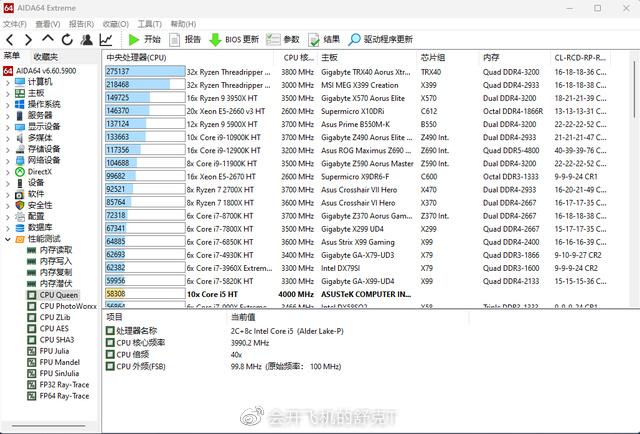Open 结果 results from the toolbar
Image resolution: width=640 pixels, height=434 pixels.
coord(324,39)
